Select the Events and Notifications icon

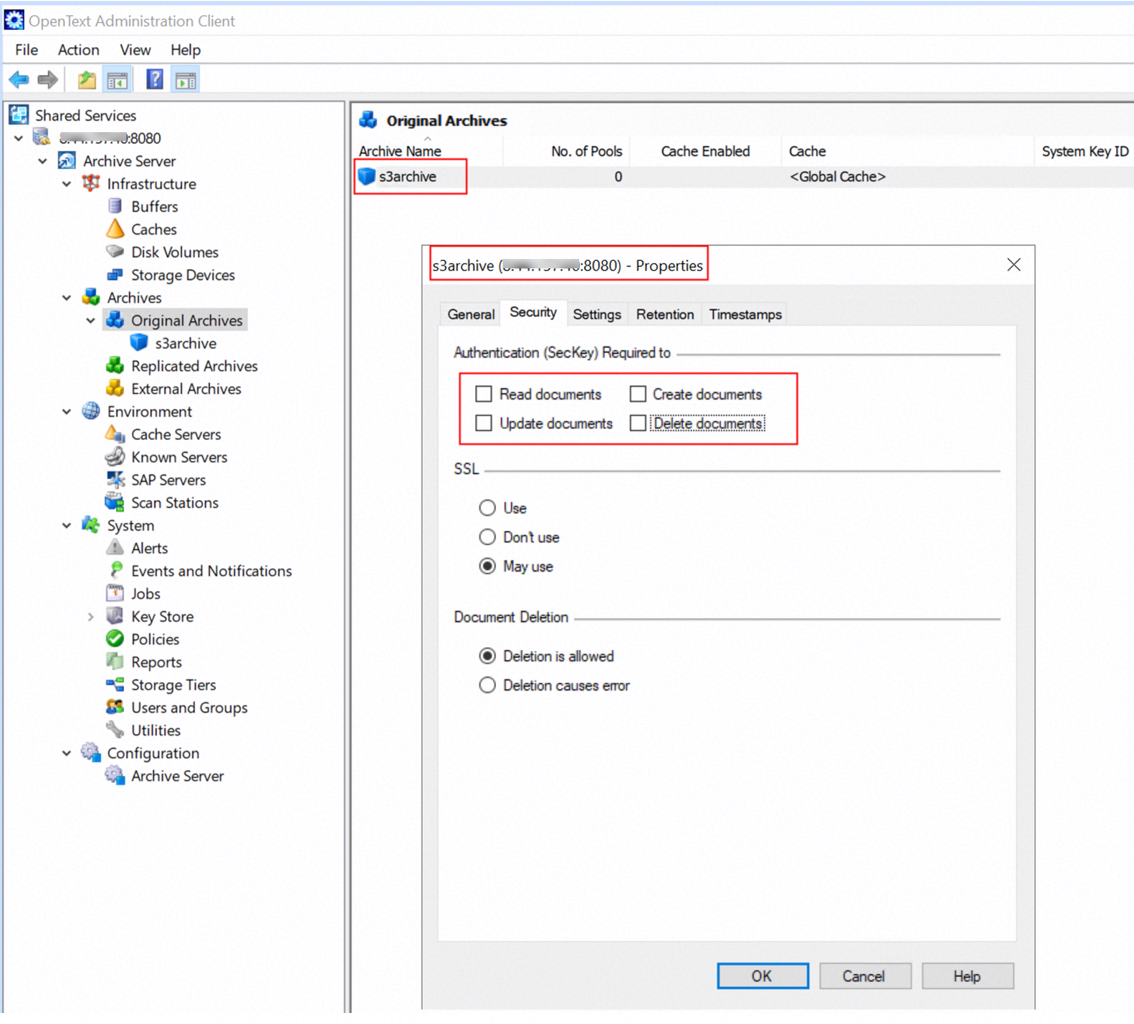(x=115, y=571)
